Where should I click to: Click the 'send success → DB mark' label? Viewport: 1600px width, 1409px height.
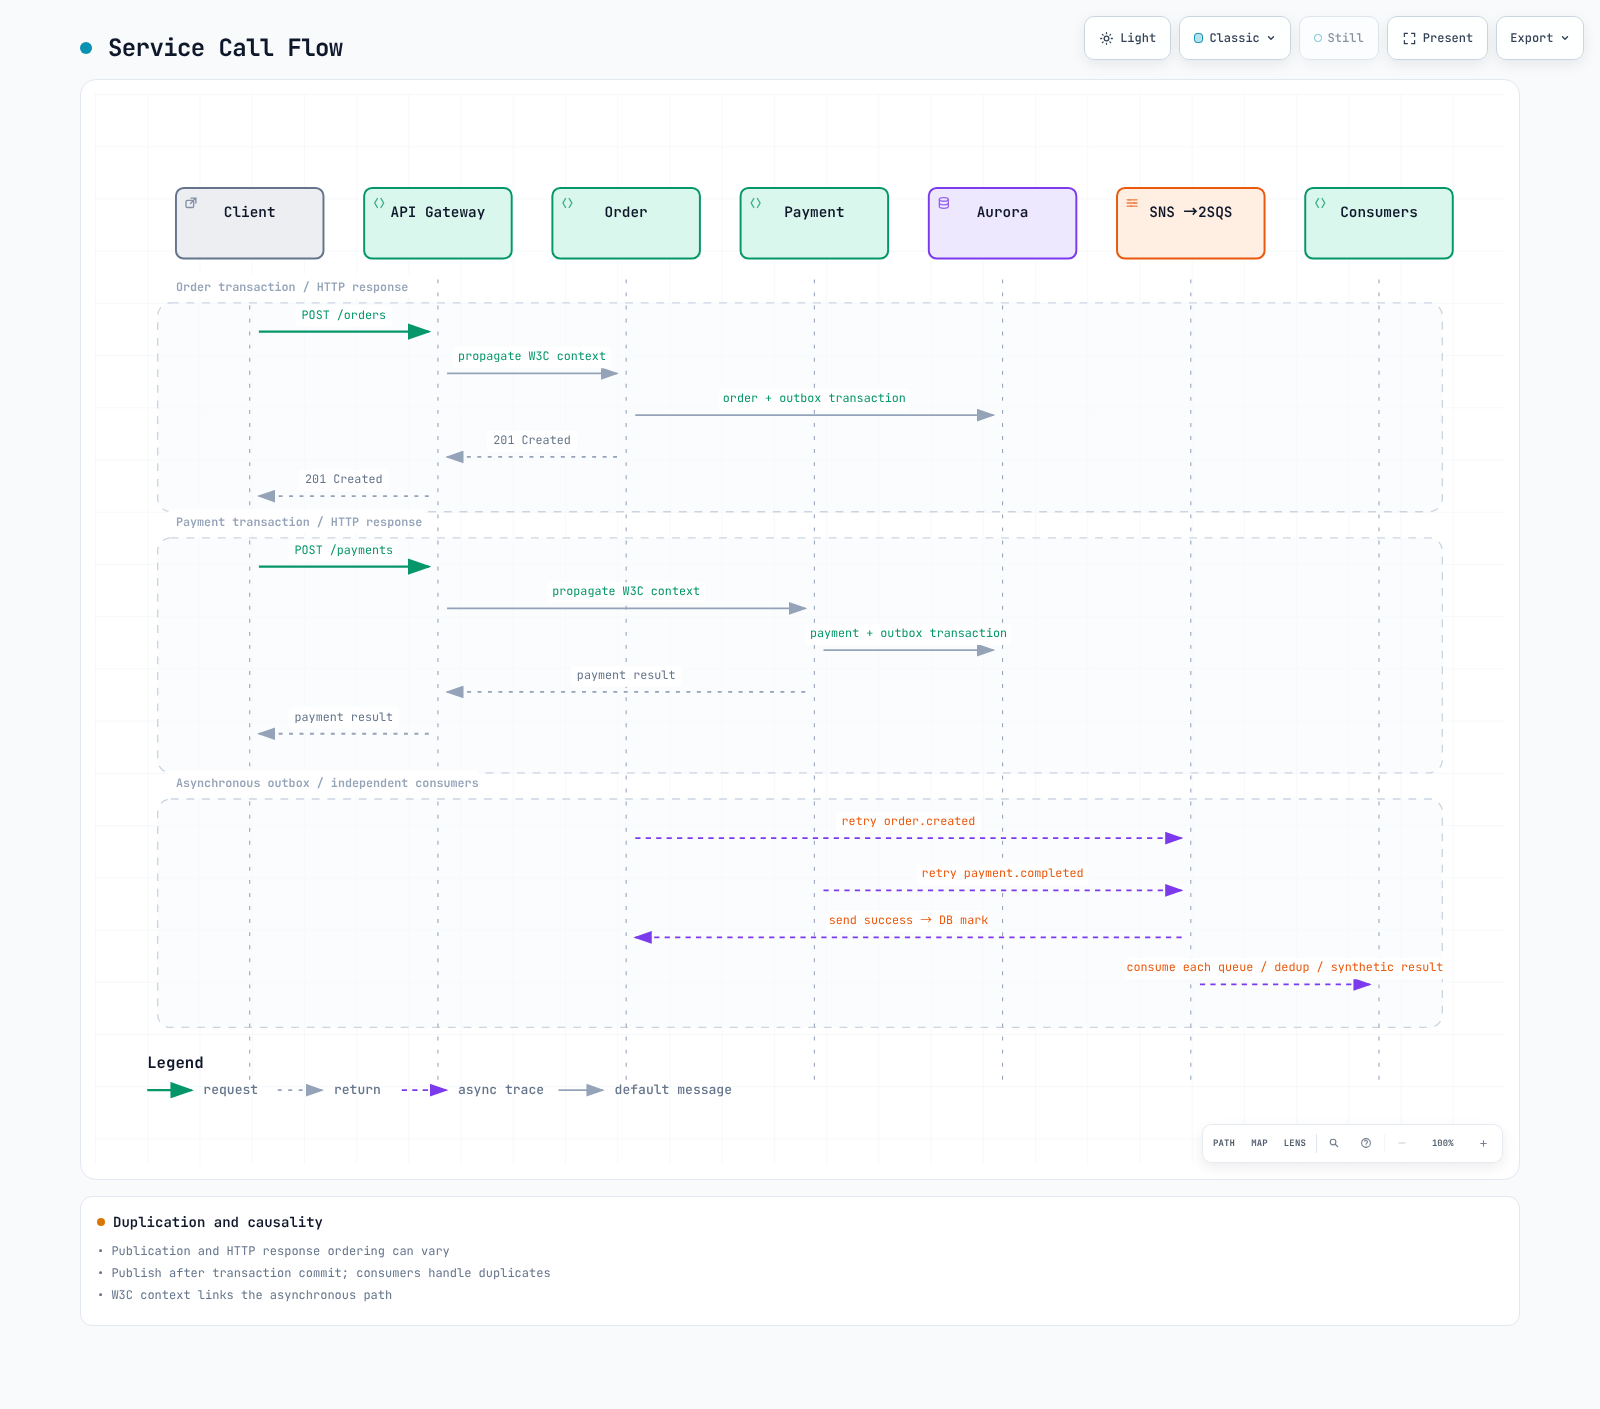[908, 920]
